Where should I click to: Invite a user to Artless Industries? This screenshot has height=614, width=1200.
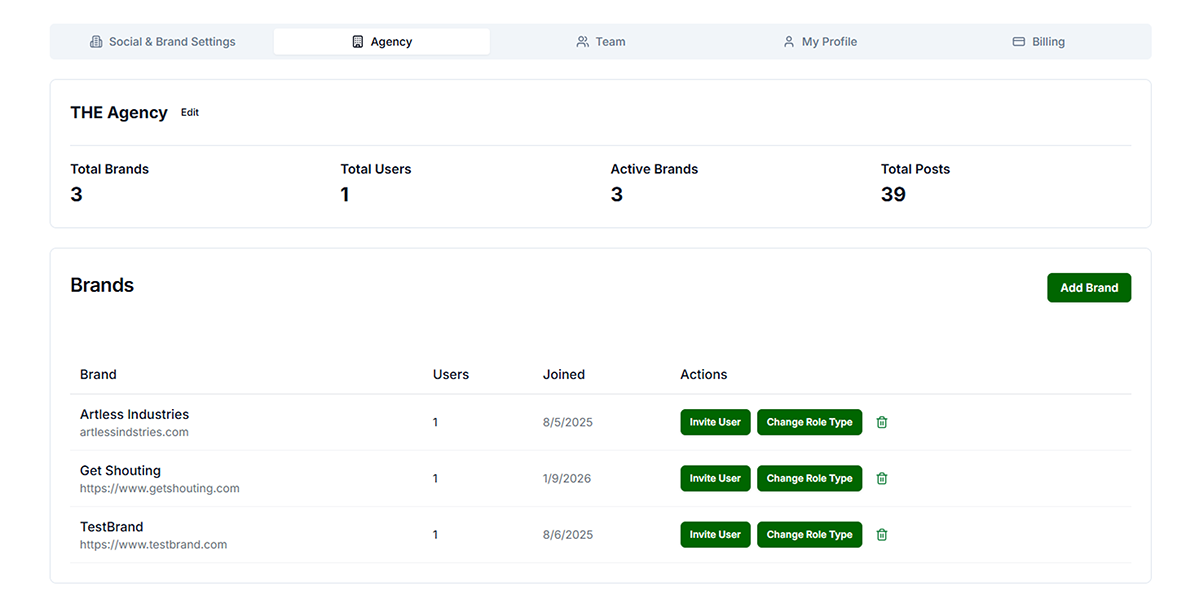[x=715, y=422]
